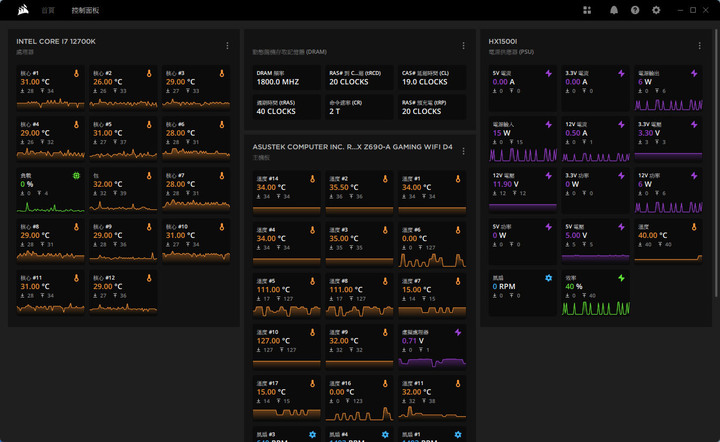Image resolution: width=720 pixels, height=442 pixels.
Task: Select the 溫度 #17 15.00 °C tile
Action: pyautogui.click(x=287, y=398)
